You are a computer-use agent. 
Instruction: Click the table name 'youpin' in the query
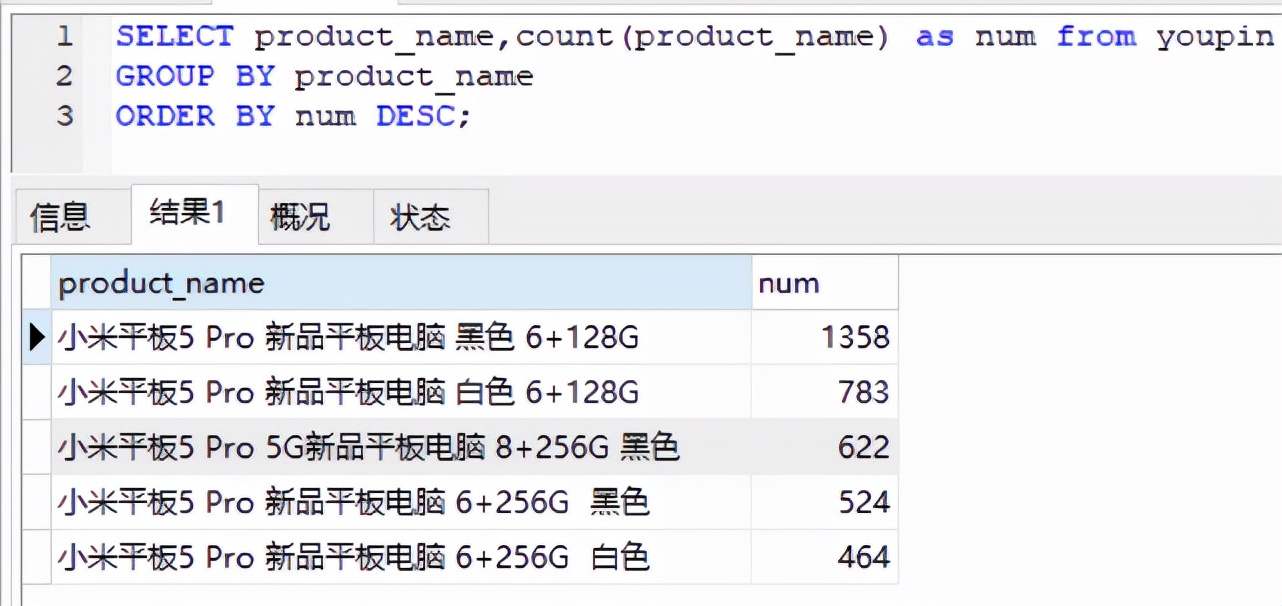coord(1215,38)
